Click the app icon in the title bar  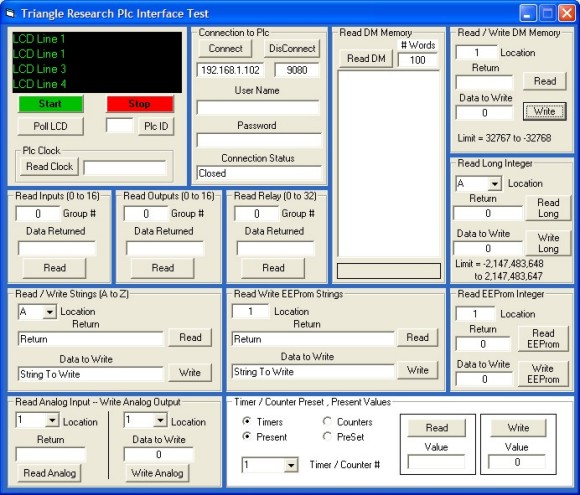(10, 14)
